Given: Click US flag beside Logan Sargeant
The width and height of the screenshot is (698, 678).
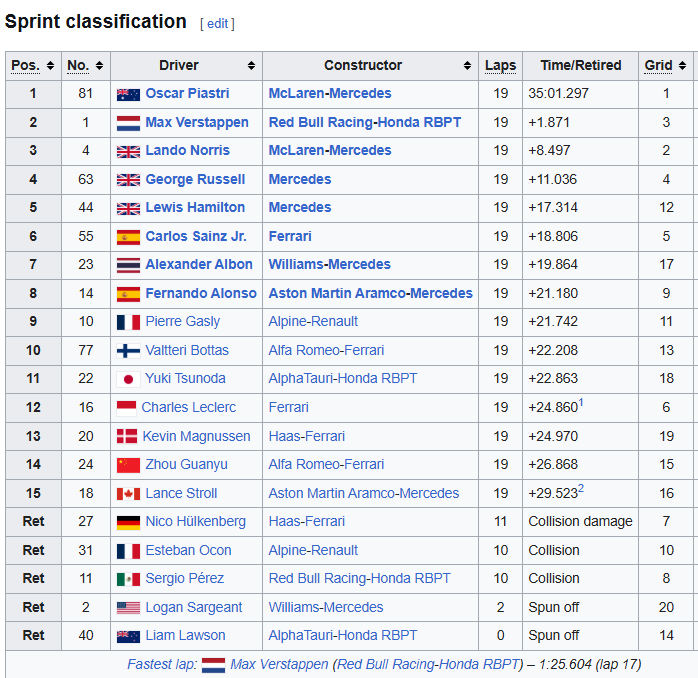Looking at the screenshot, I should (128, 608).
